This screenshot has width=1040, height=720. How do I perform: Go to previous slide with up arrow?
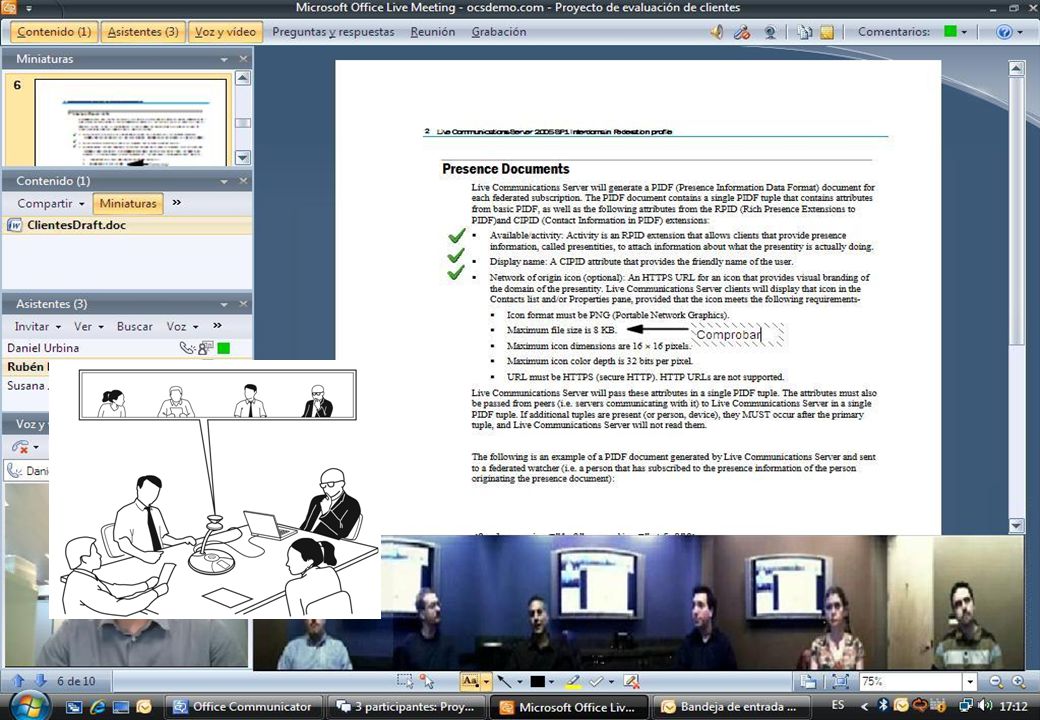19,681
